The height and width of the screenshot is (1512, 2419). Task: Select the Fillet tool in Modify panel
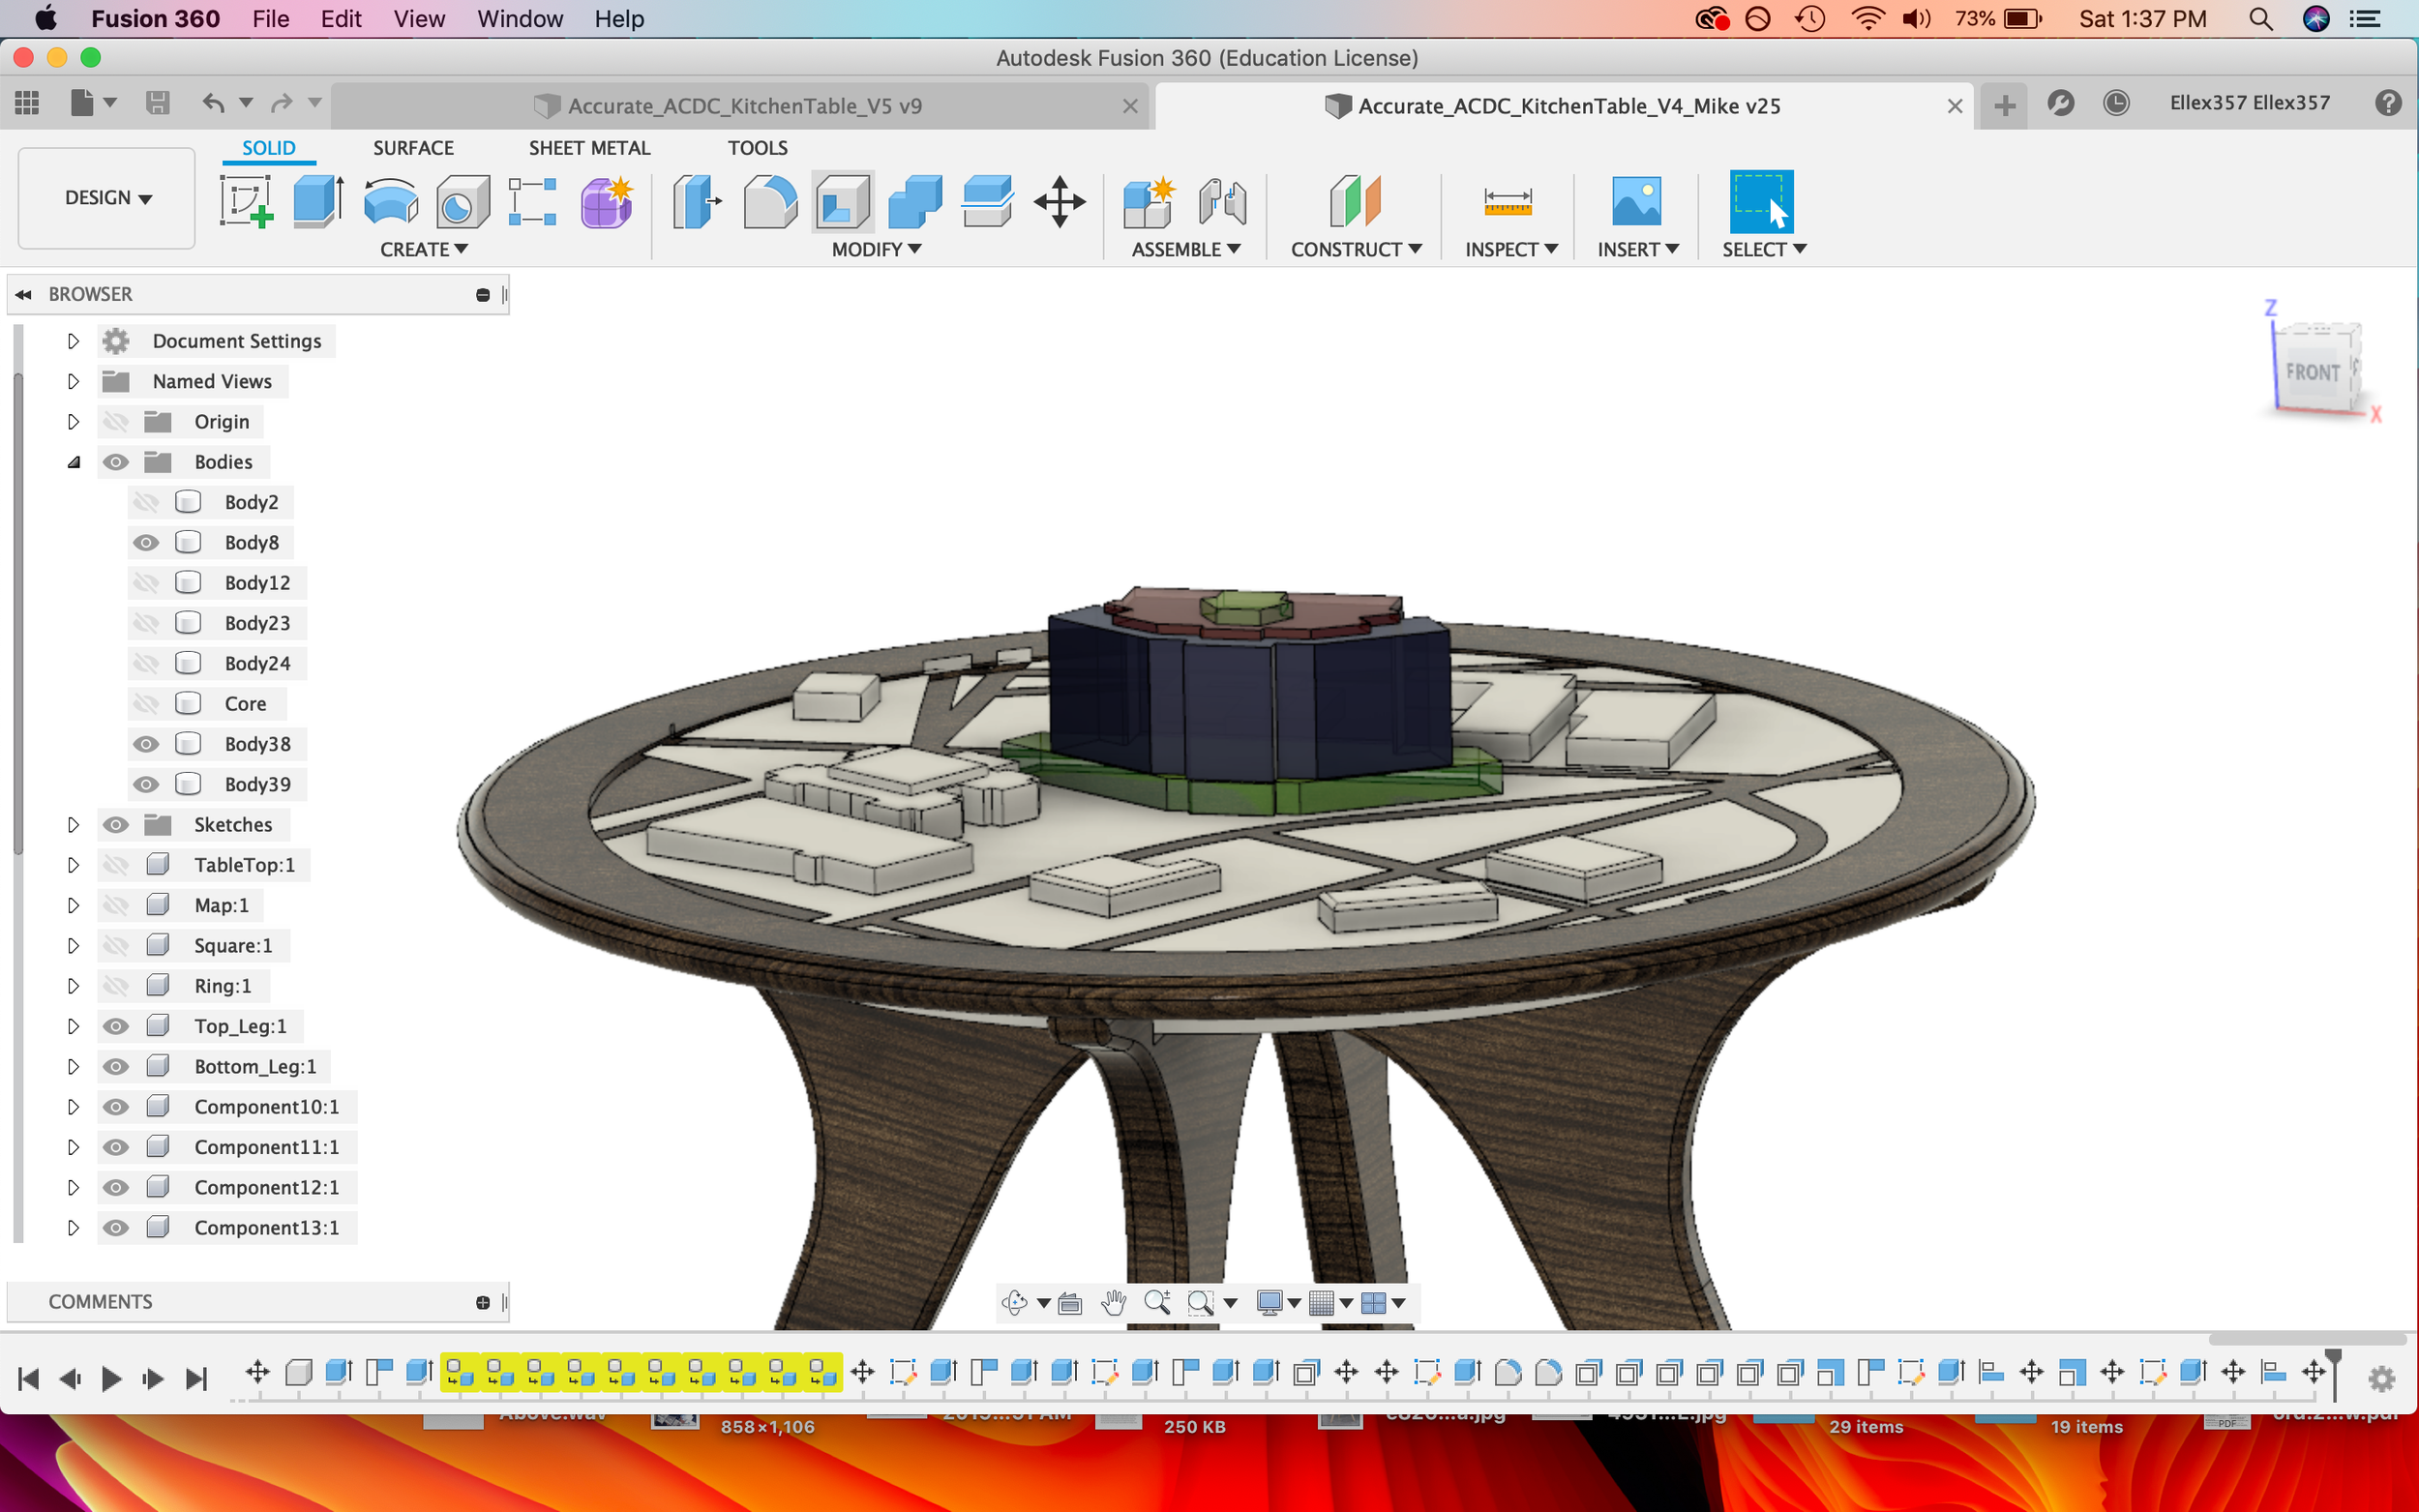(x=771, y=200)
